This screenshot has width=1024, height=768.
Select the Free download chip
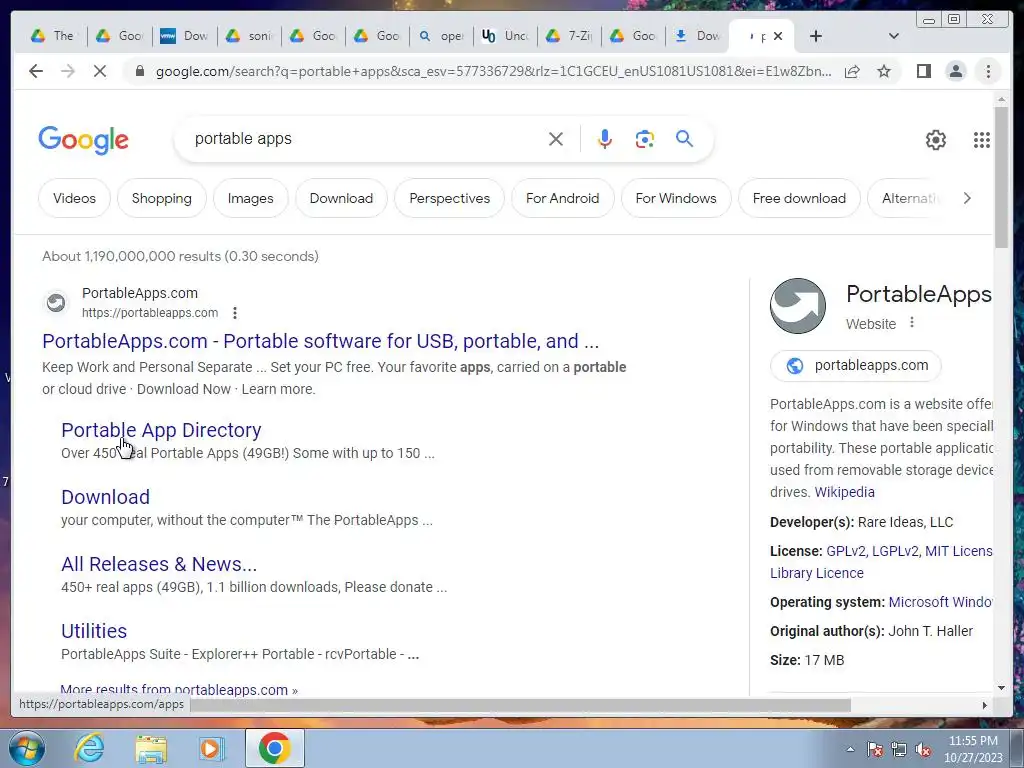click(x=799, y=198)
